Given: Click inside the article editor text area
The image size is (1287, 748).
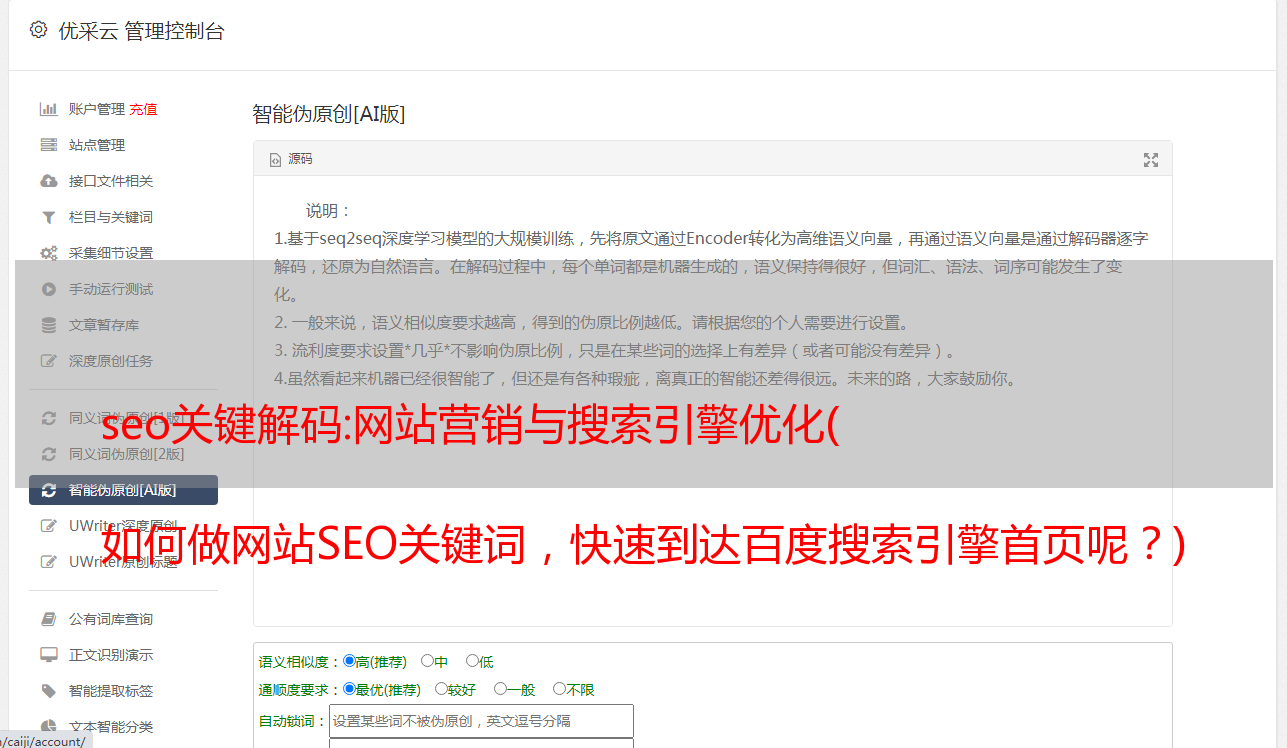Looking at the screenshot, I should 712,402.
